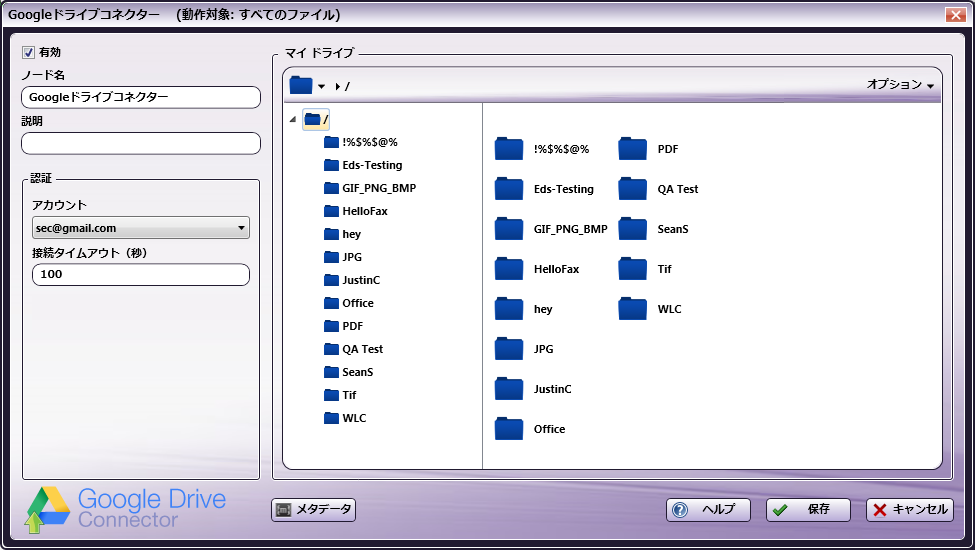The width and height of the screenshot is (975, 550).
Task: Click 保存 to save settings
Action: click(808, 510)
